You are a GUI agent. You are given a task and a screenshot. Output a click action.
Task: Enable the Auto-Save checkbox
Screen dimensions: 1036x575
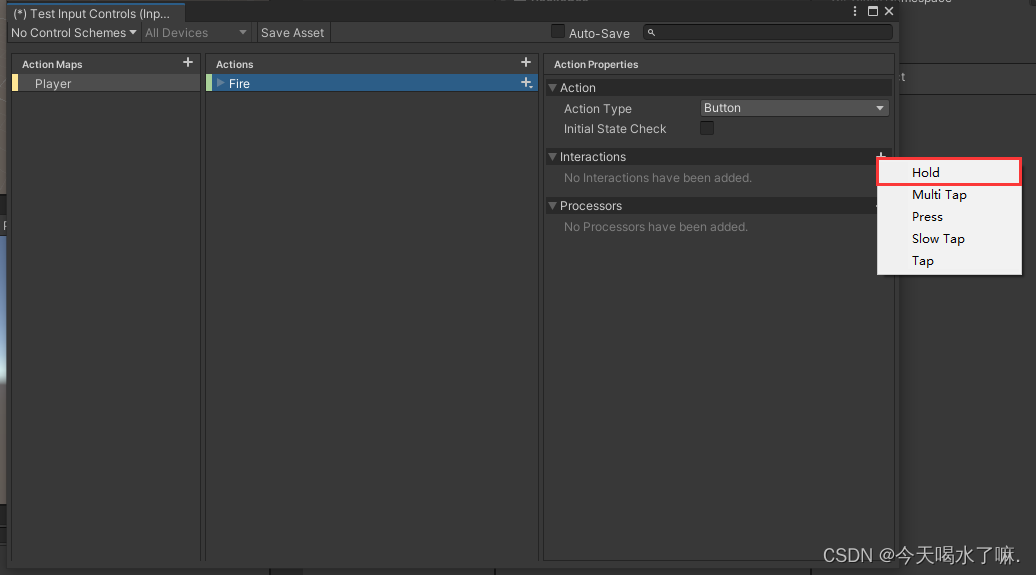(558, 31)
